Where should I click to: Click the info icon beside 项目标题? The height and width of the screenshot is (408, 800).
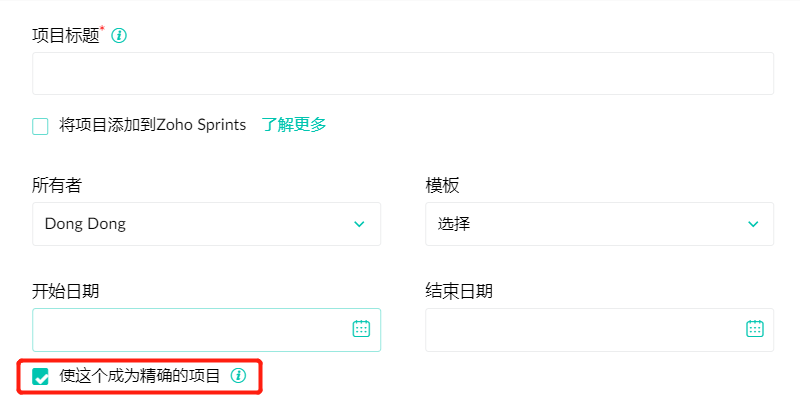[x=119, y=36]
